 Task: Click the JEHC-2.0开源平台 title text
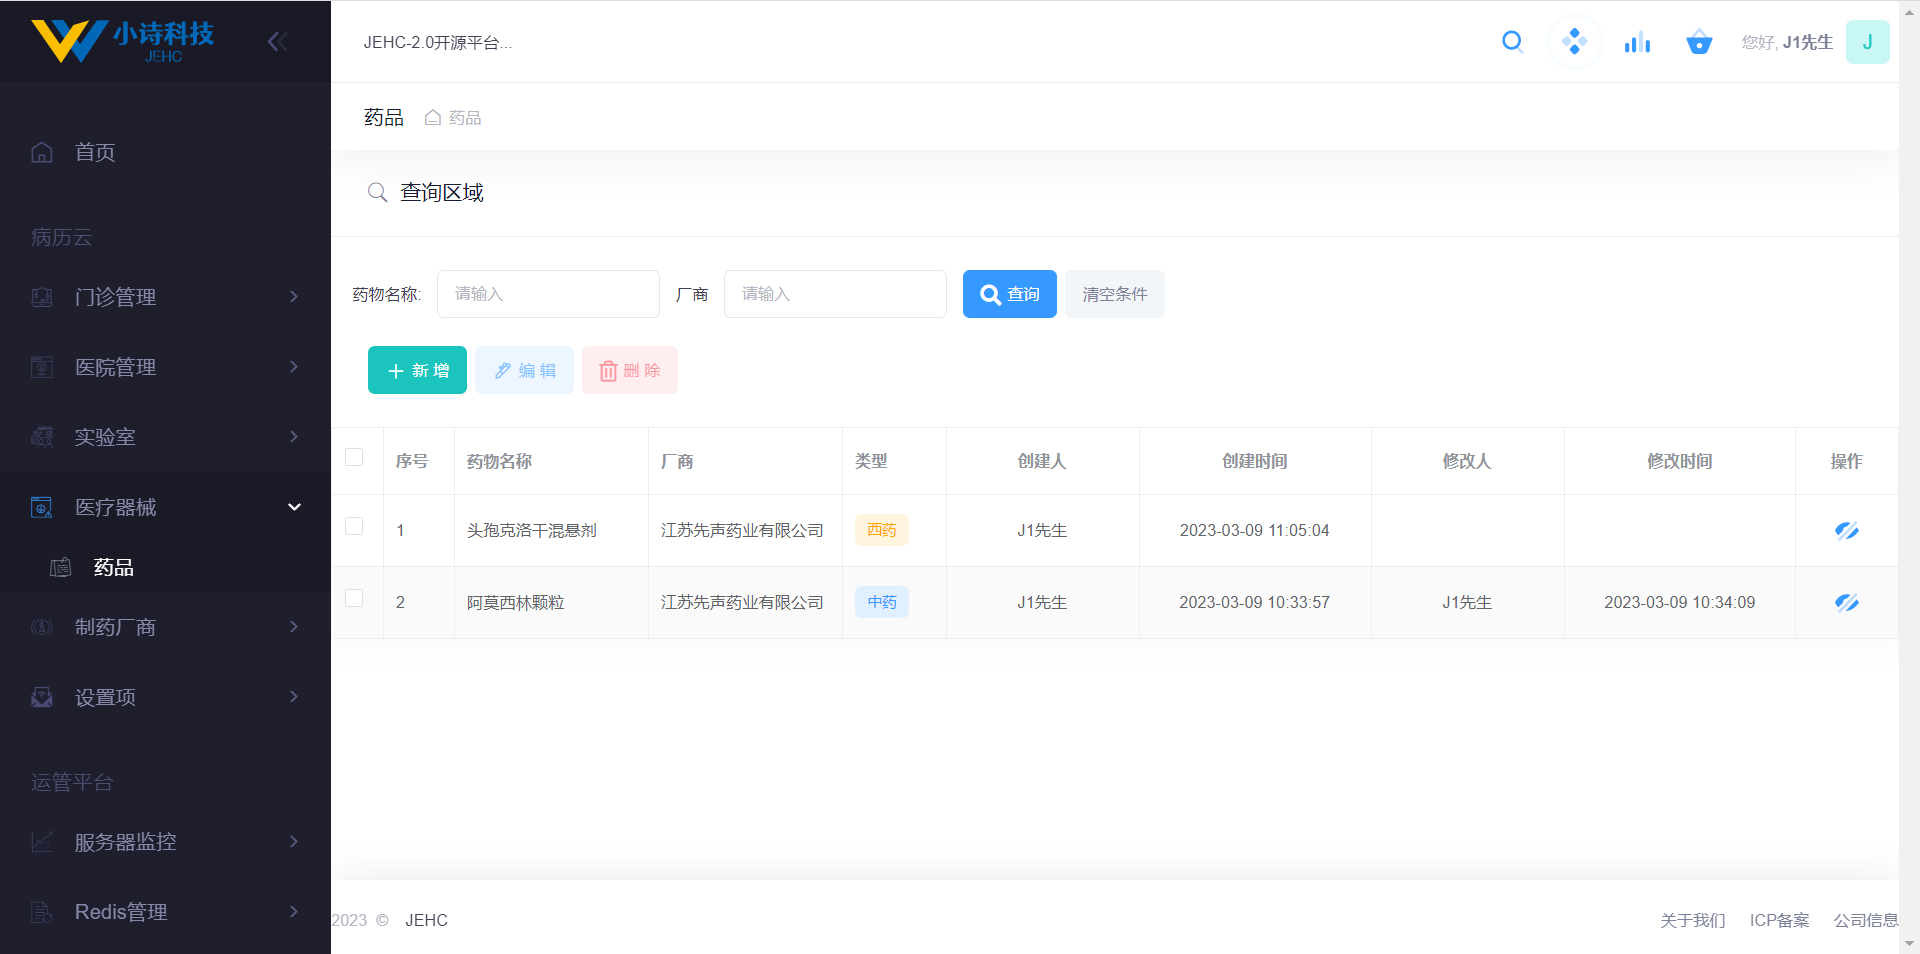(x=437, y=42)
